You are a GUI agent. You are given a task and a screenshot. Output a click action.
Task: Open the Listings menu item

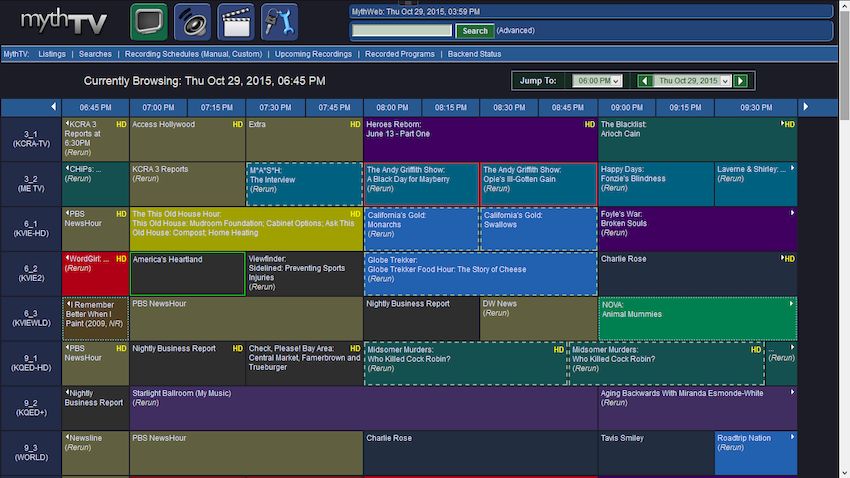click(x=51, y=54)
